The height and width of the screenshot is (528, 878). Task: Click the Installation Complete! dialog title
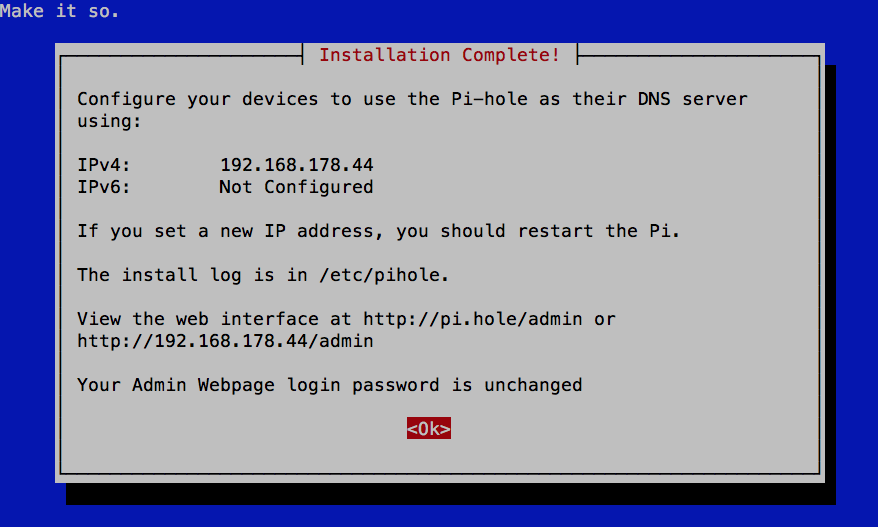[440, 55]
